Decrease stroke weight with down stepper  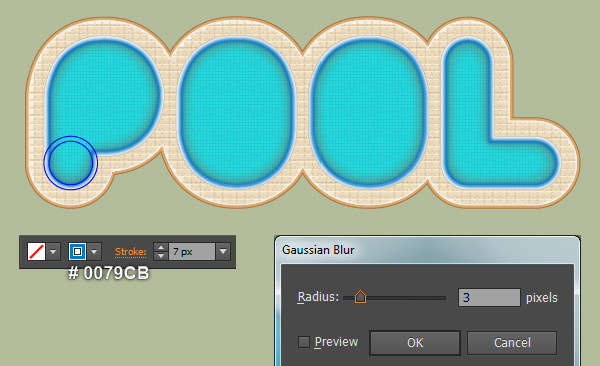coord(161,256)
